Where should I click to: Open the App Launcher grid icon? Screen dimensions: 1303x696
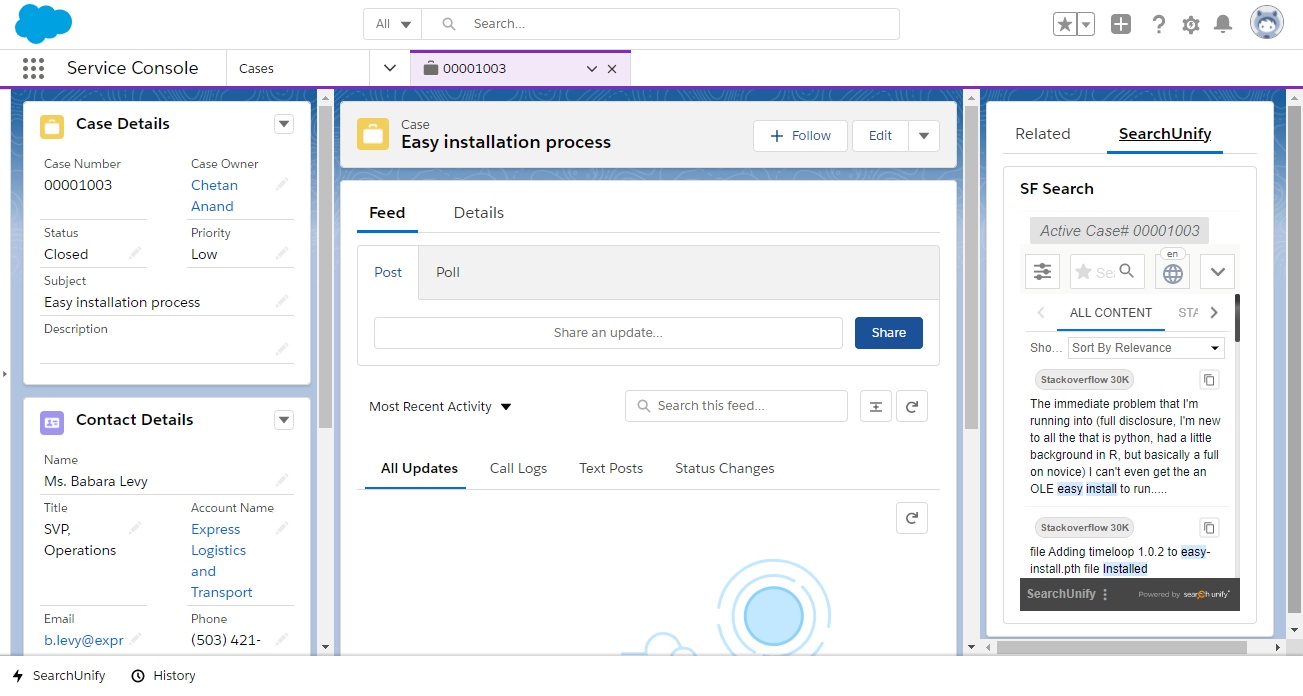(x=33, y=68)
